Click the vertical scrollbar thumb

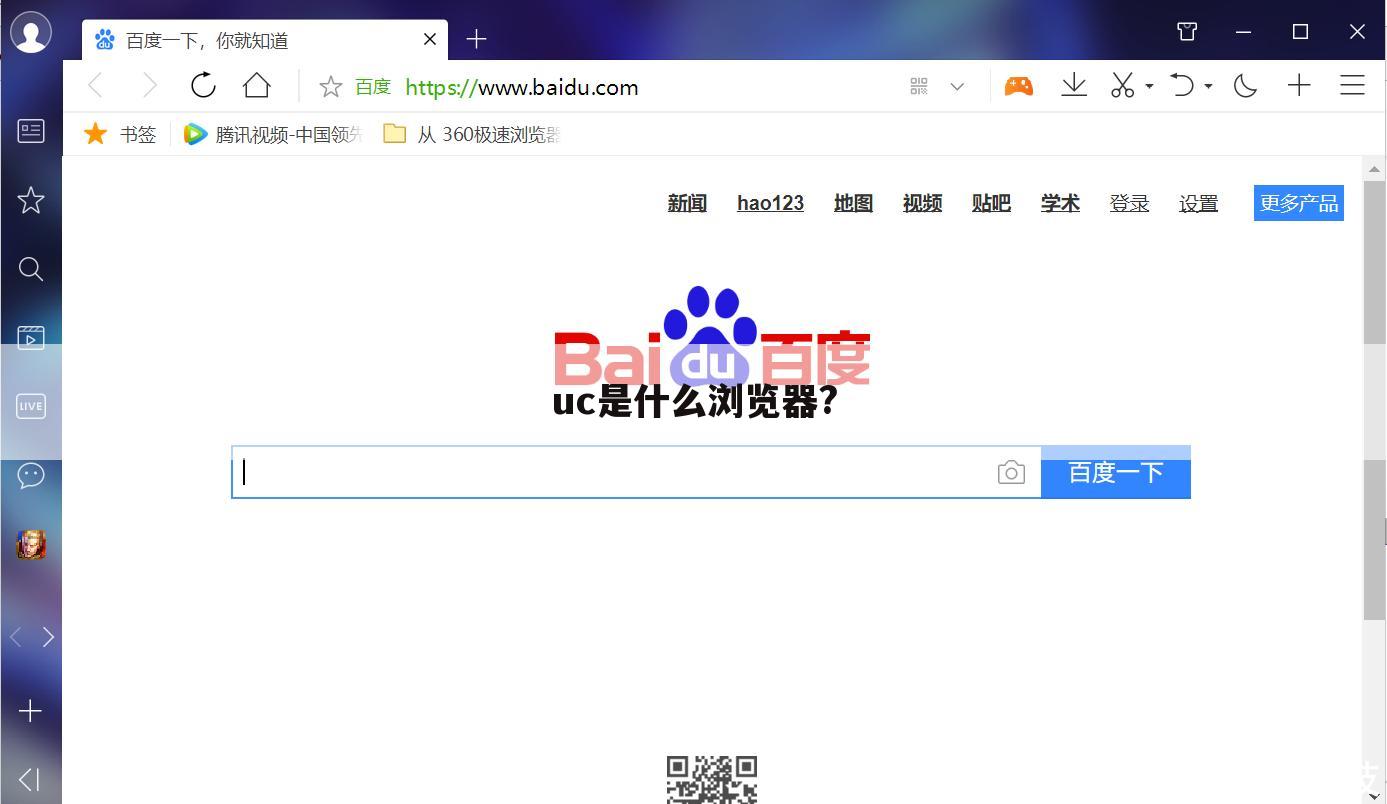pos(1374,400)
